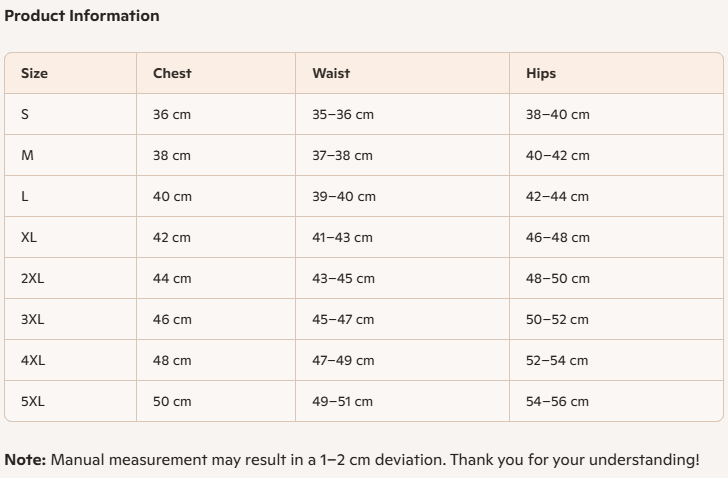Select the XL size row label

tap(29, 237)
